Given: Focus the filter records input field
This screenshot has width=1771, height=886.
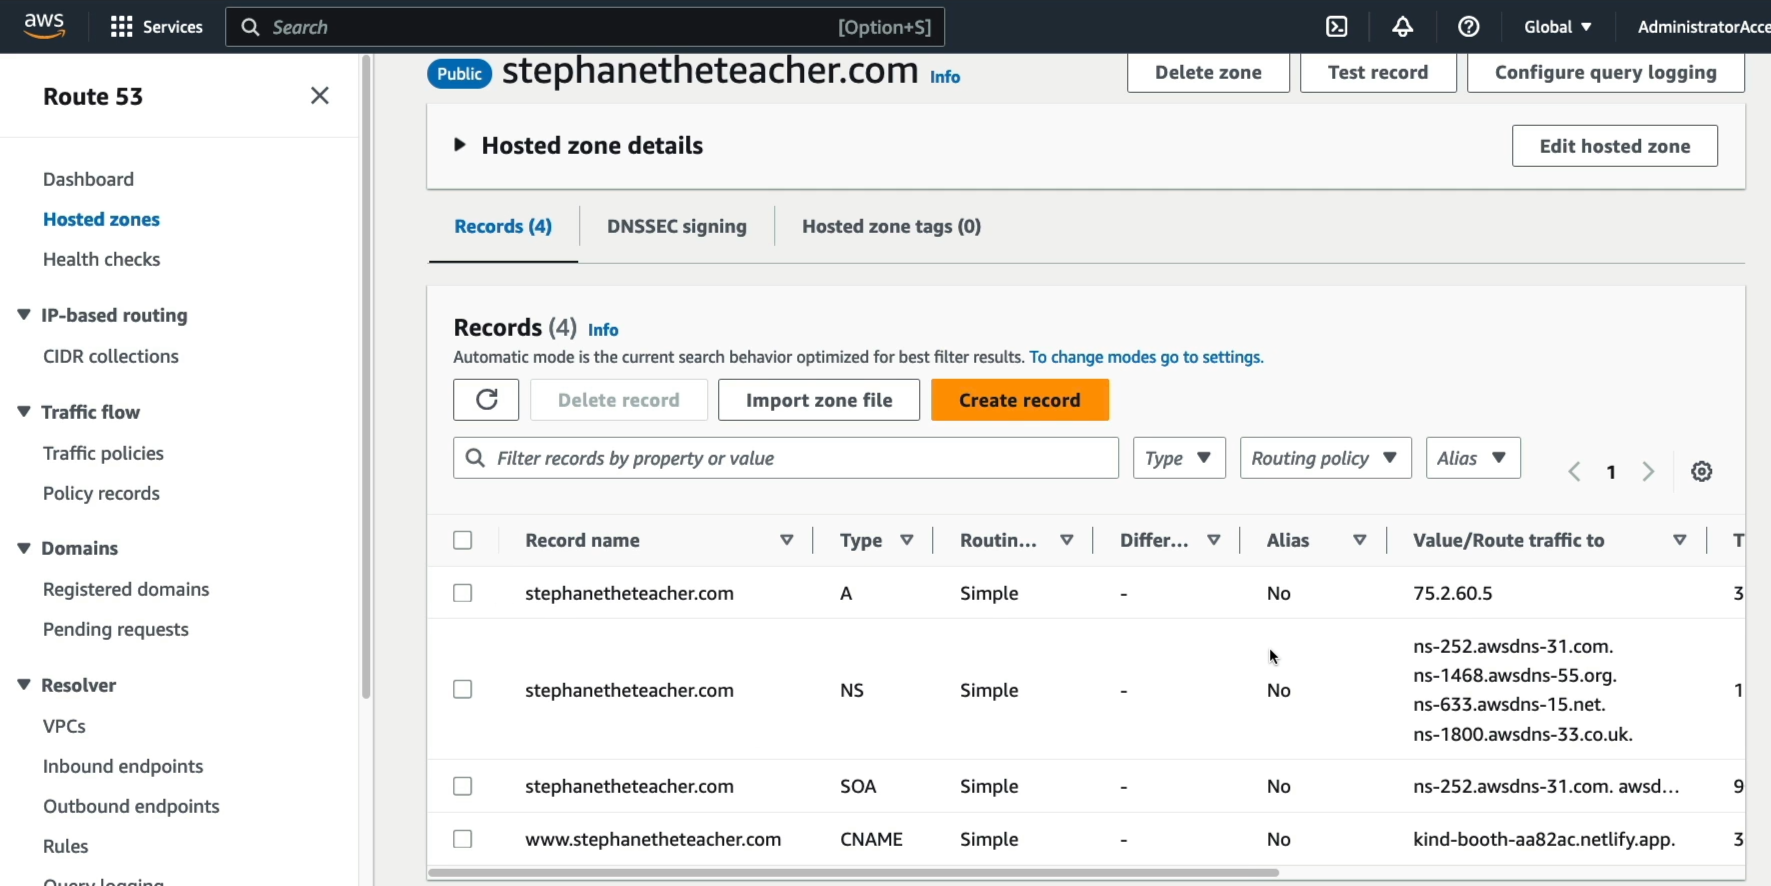Looking at the screenshot, I should point(786,458).
